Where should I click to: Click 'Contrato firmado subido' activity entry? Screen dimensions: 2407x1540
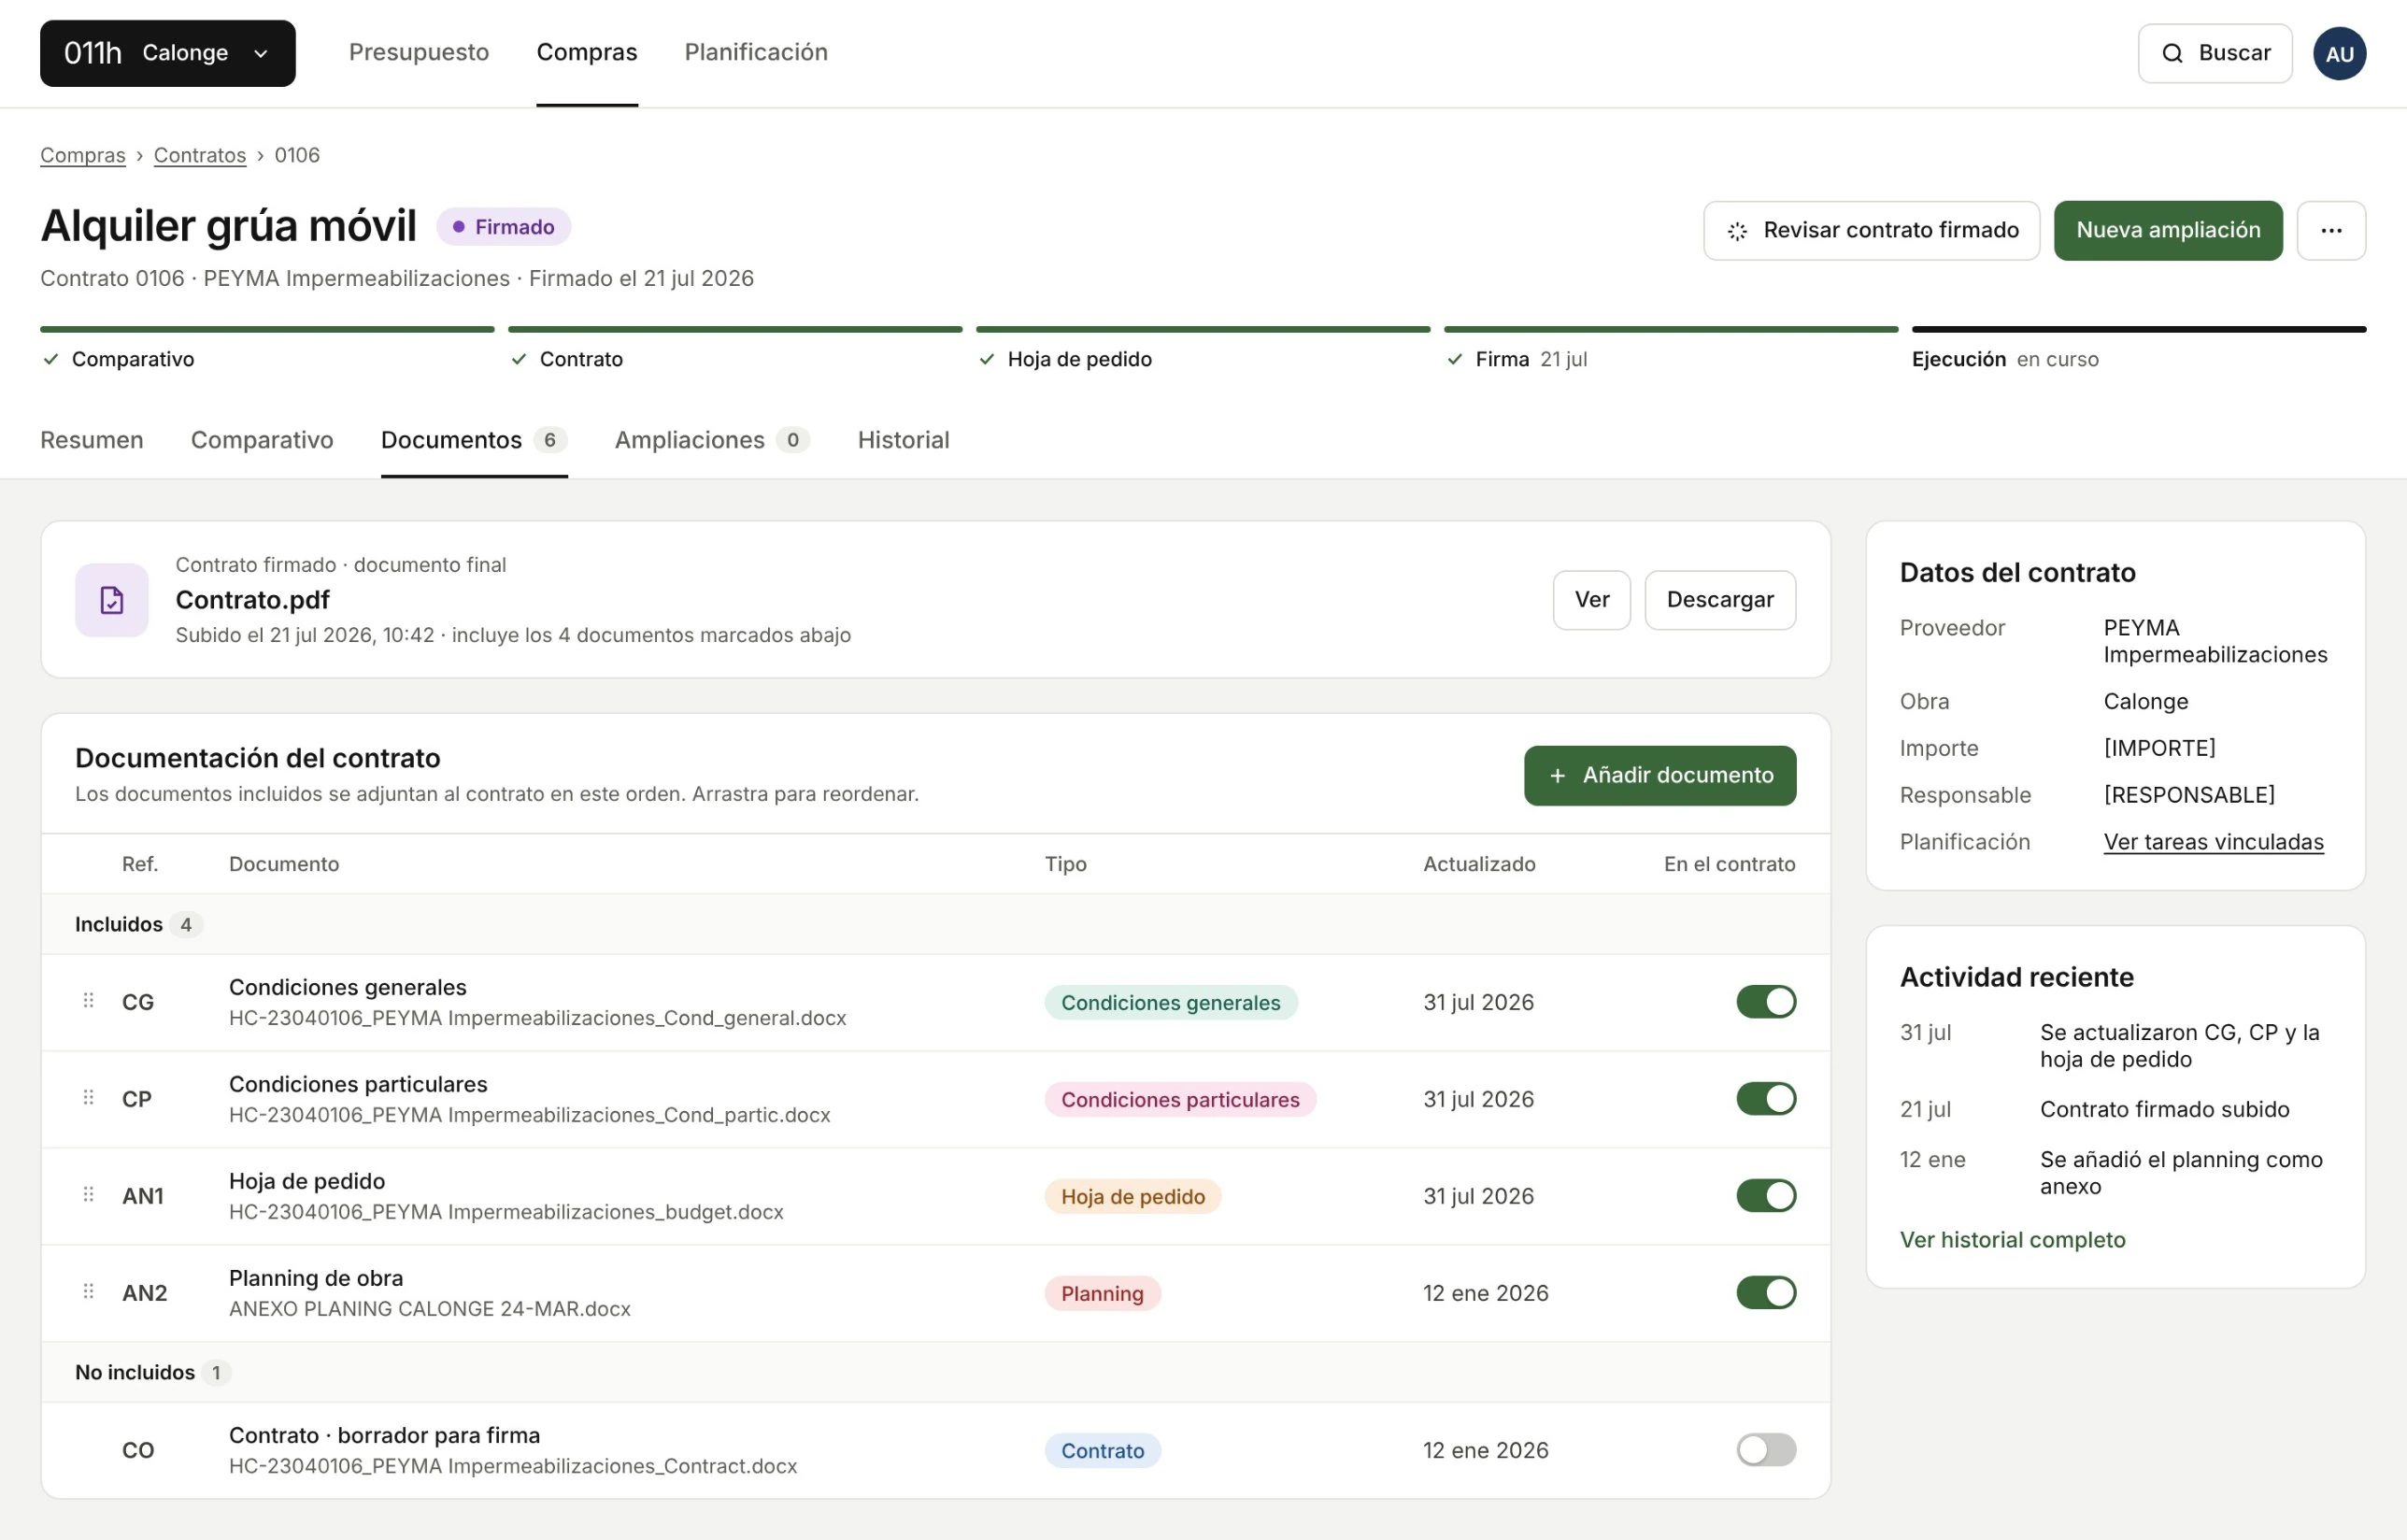[x=2164, y=1109]
